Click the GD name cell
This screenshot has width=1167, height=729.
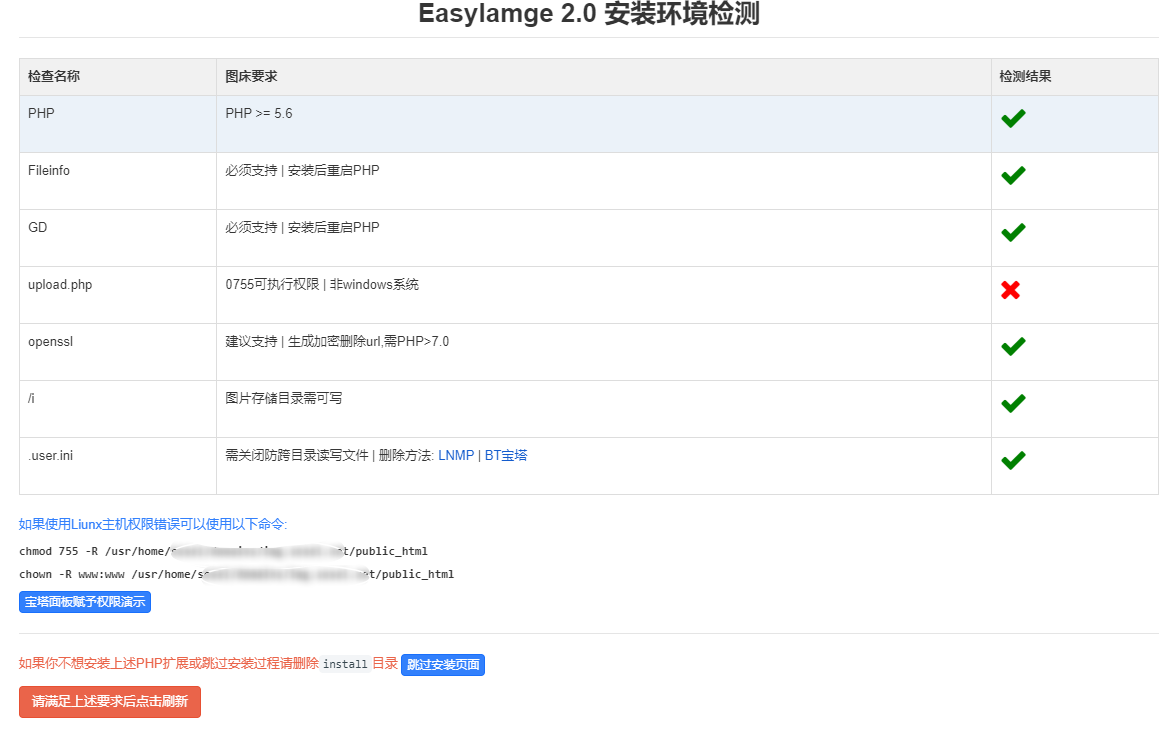tap(118, 238)
